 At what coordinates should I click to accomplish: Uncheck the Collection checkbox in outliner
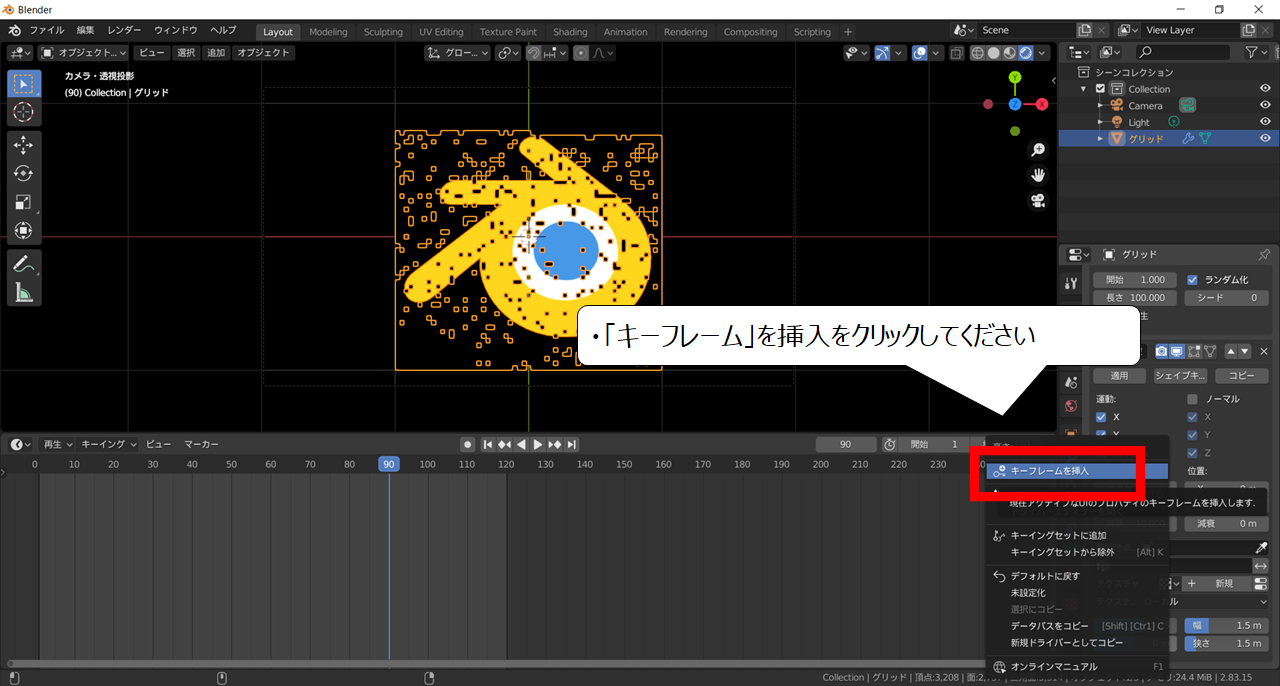1101,89
